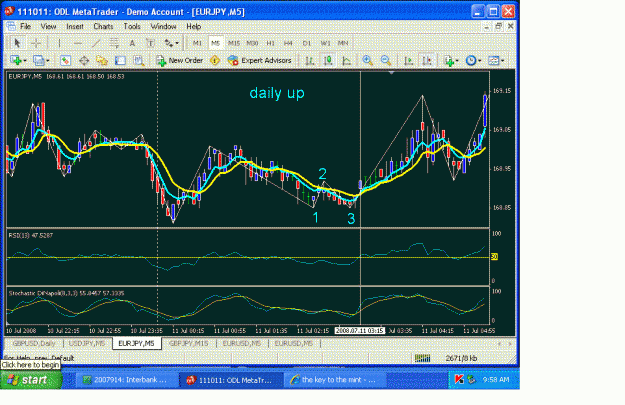Click the New Order button
Screen dimensions: 625x405
[180, 61]
